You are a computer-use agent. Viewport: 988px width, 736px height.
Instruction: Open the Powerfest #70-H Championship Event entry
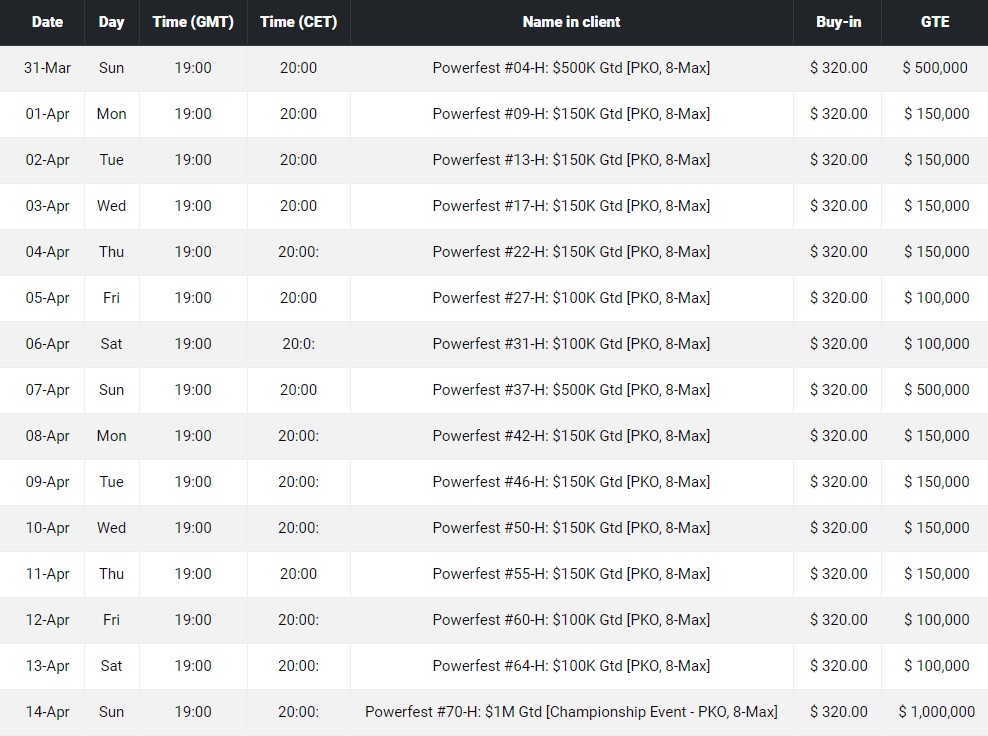coord(571,712)
